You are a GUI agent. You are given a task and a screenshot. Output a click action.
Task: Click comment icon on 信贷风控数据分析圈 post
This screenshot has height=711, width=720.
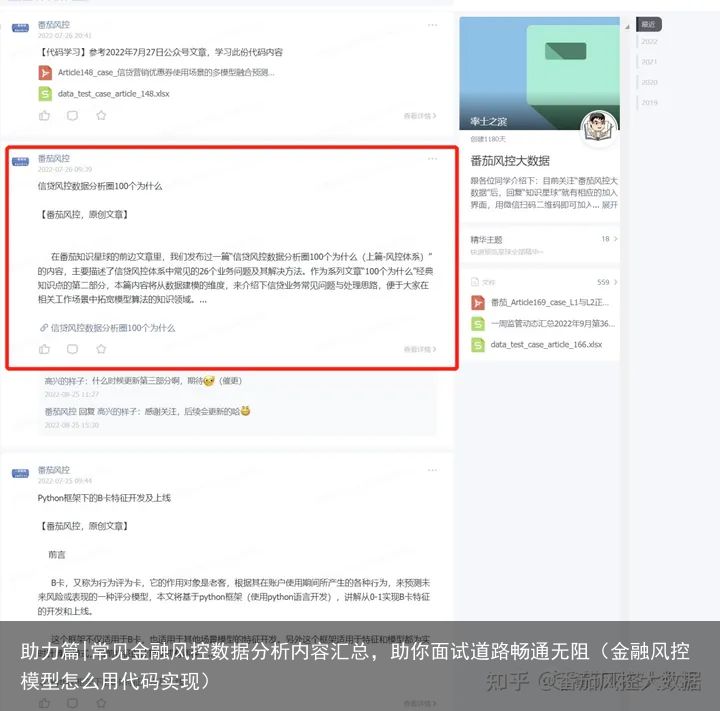coord(73,349)
